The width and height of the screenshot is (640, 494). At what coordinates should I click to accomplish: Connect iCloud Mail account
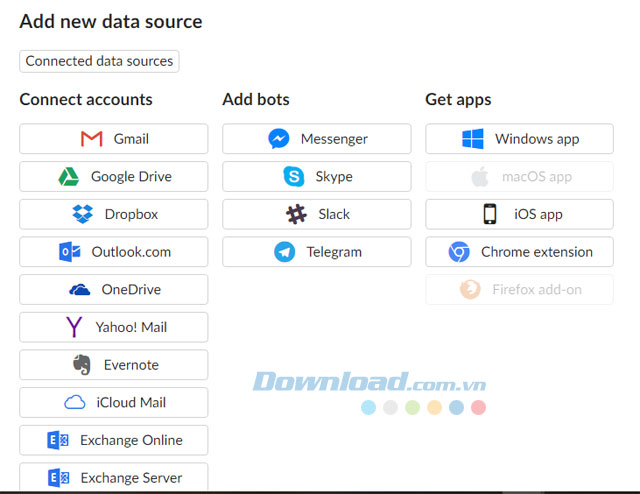click(x=113, y=402)
